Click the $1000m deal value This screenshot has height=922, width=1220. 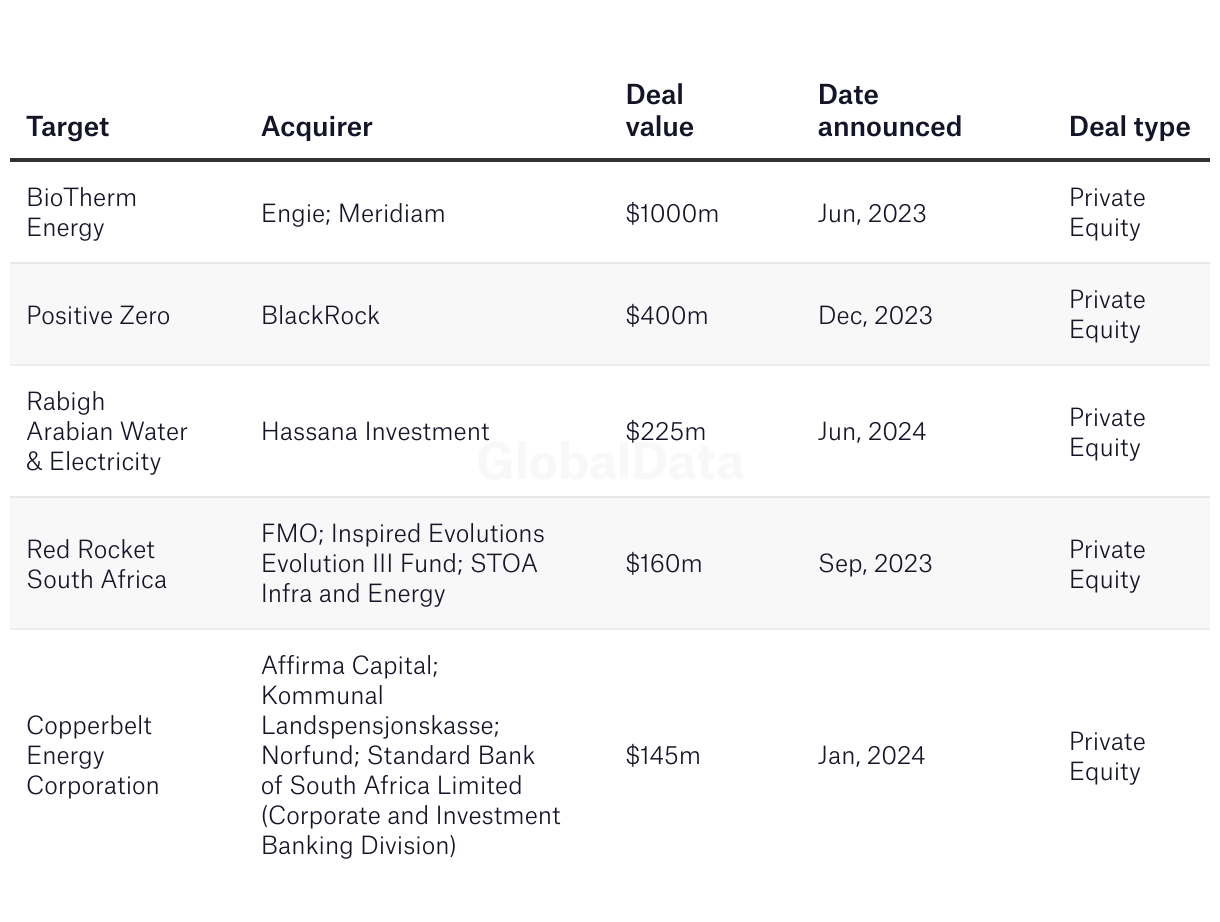coord(672,213)
